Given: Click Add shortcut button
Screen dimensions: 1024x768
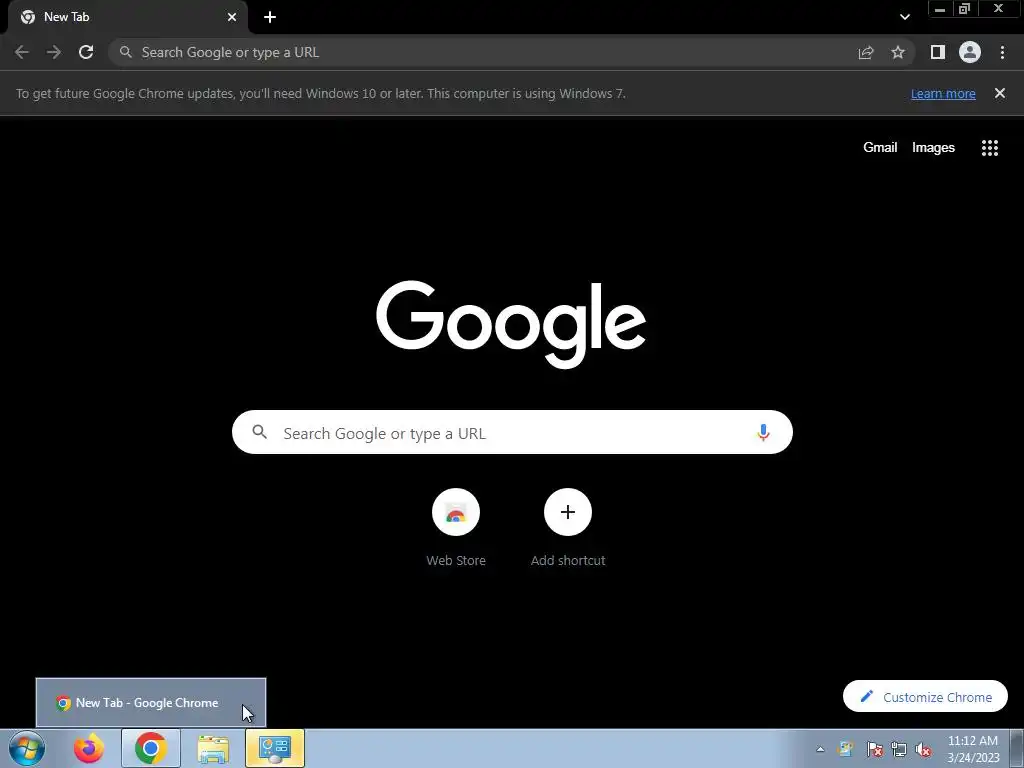Looking at the screenshot, I should coord(568,528).
